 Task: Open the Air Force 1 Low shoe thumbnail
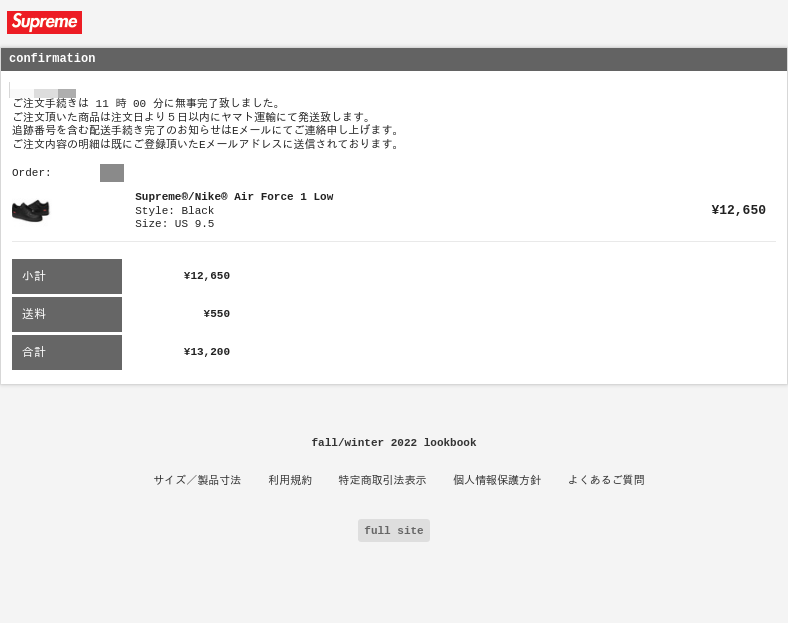(x=31, y=211)
